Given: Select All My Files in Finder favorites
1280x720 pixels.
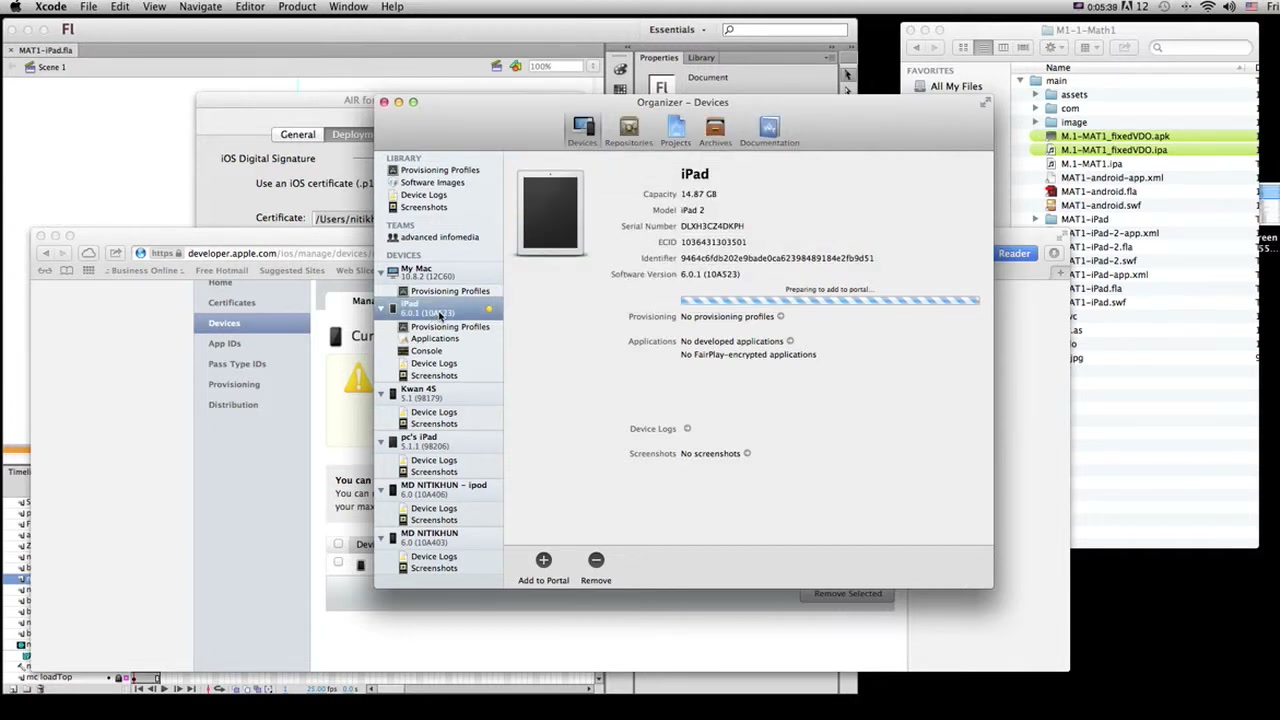Looking at the screenshot, I should (x=956, y=86).
